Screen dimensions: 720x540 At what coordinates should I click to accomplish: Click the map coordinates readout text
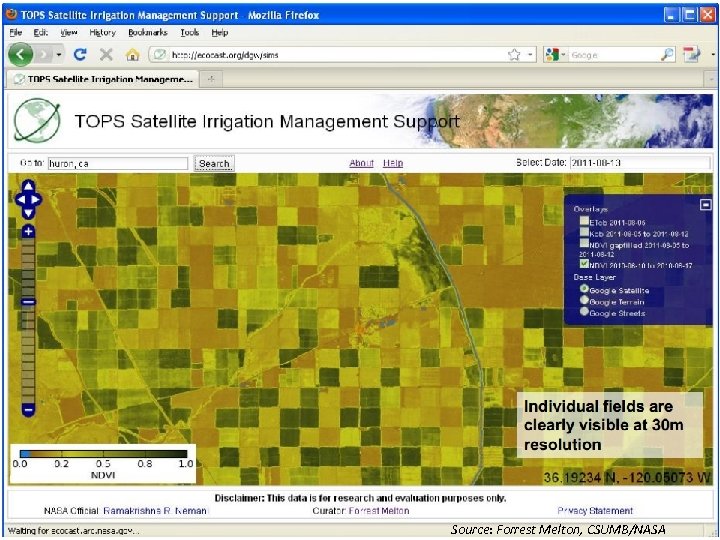click(x=627, y=478)
